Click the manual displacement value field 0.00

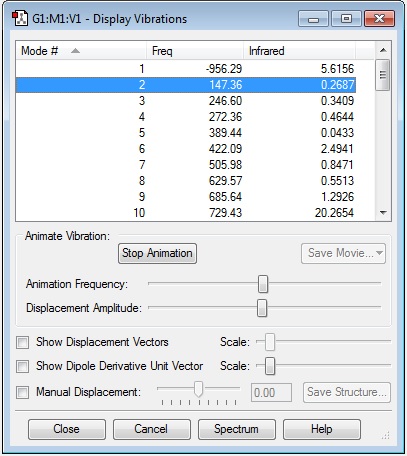point(271,393)
